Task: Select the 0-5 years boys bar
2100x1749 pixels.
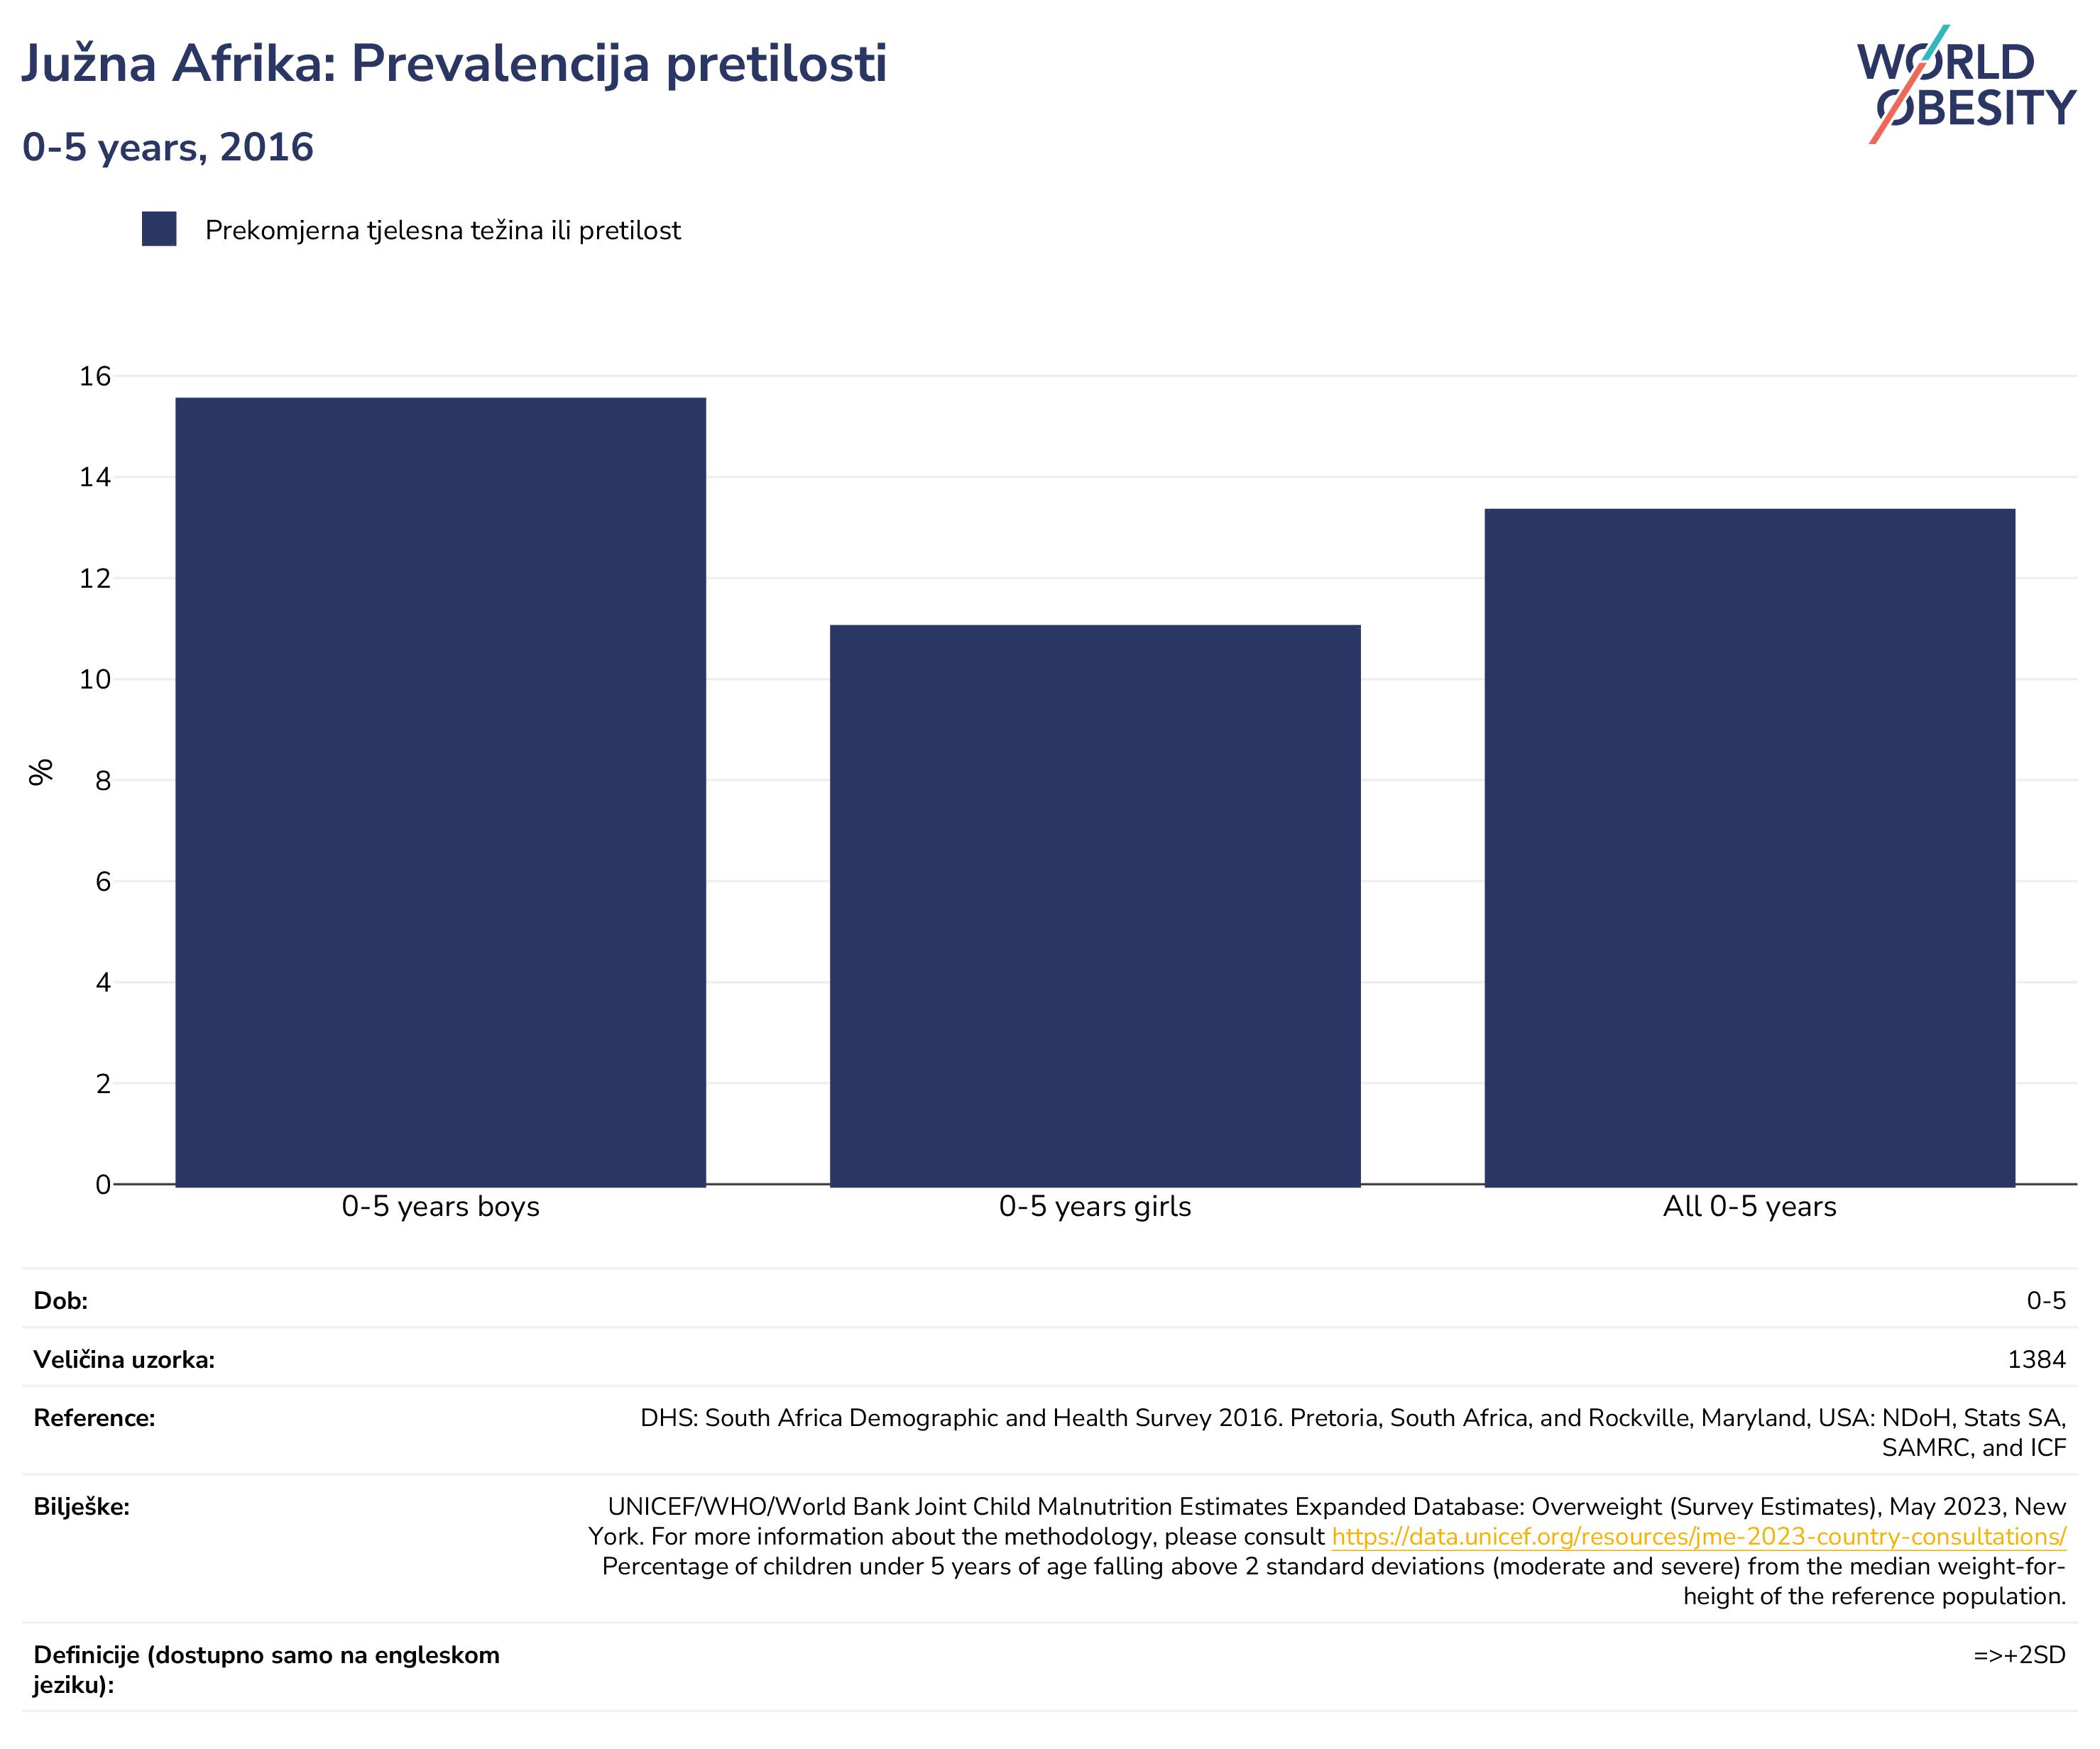Action: (x=441, y=792)
